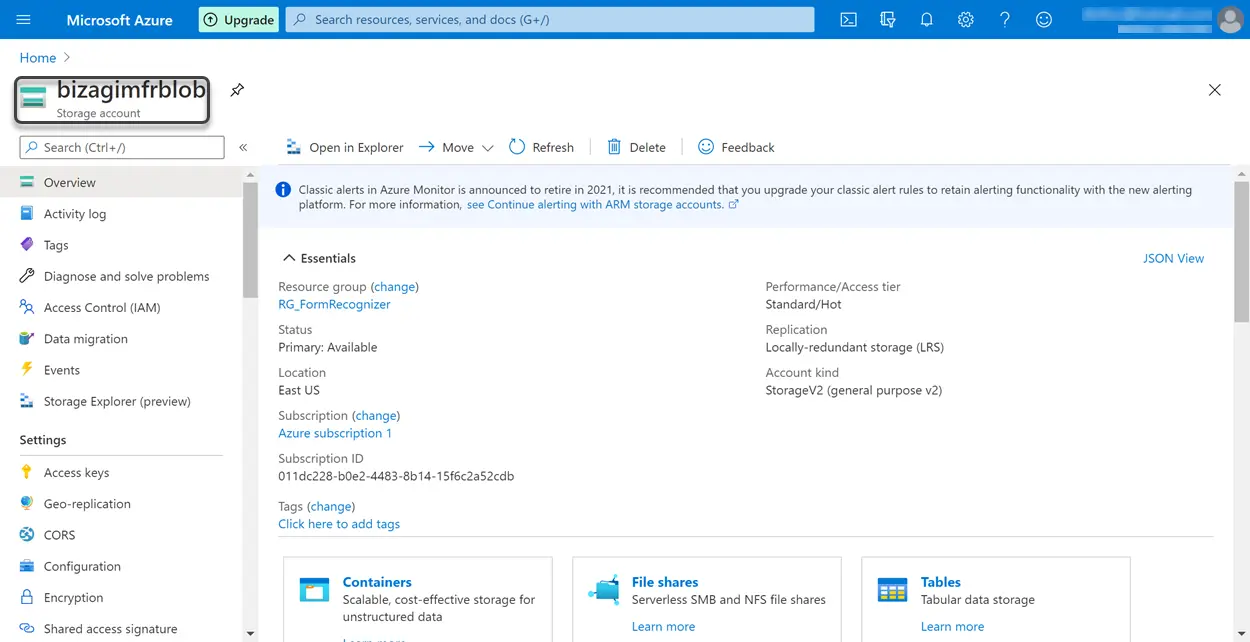The height and width of the screenshot is (642, 1250).
Task: Click the Events lightning icon
Action: [27, 370]
